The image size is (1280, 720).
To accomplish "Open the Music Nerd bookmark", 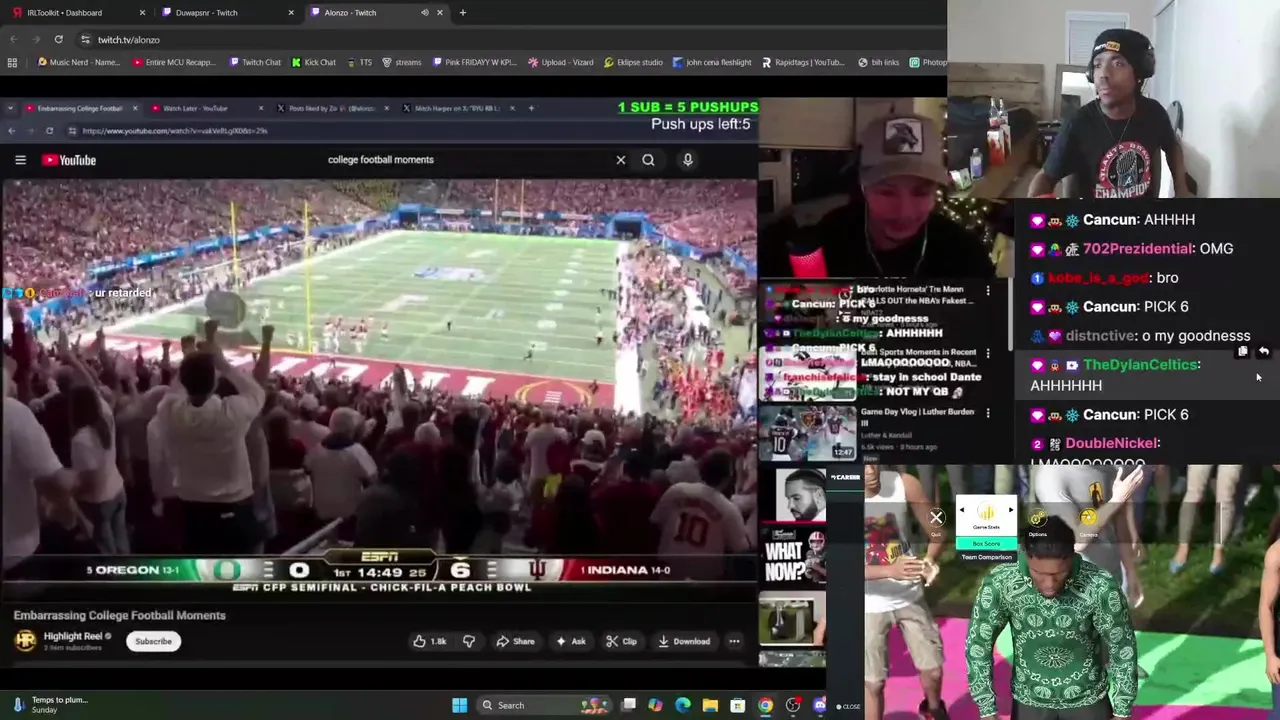I will click(78, 62).
